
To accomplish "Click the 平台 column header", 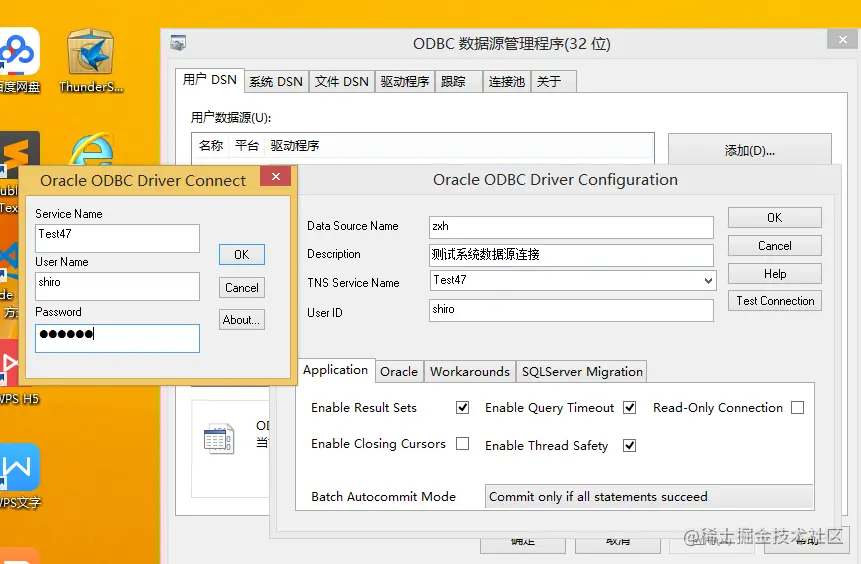I will 247,146.
